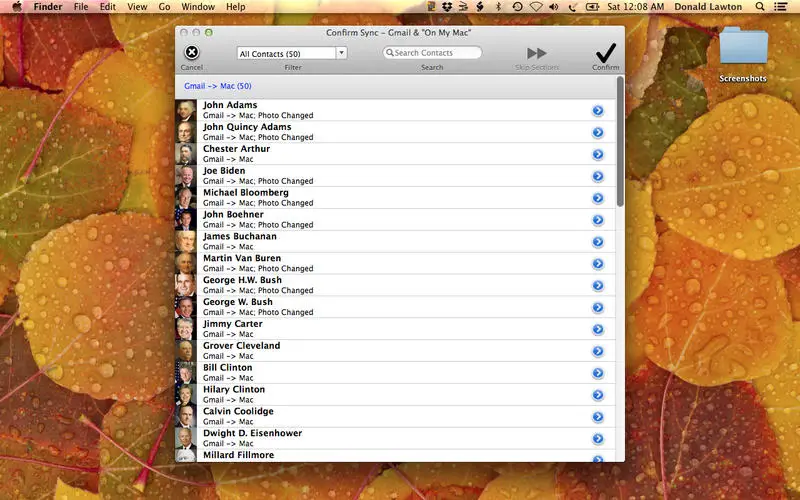The height and width of the screenshot is (500, 800).
Task: Select the Michael Bloomberg contact name
Action: click(x=246, y=193)
